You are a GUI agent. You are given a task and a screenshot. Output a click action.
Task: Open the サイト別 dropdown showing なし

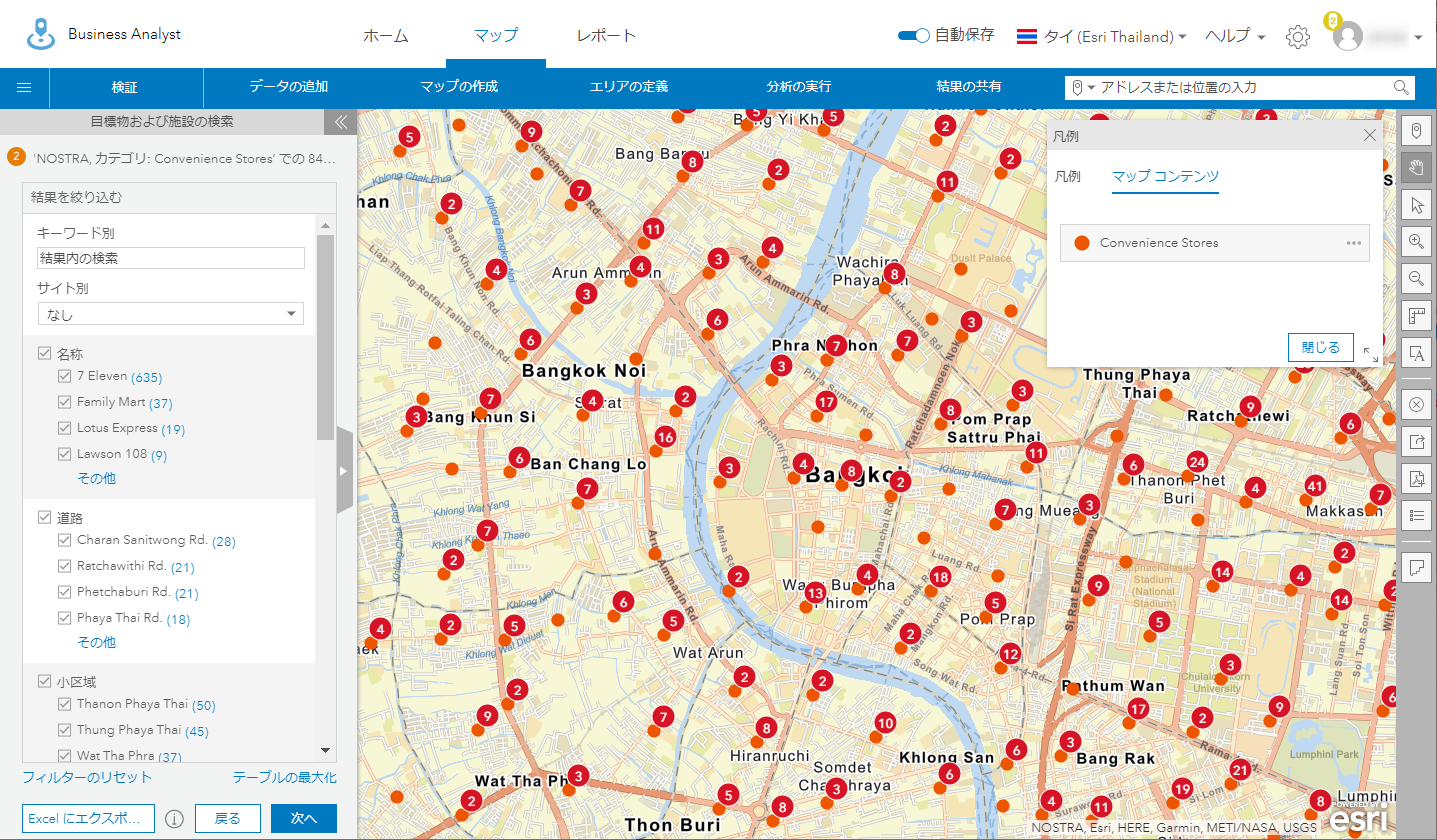[x=170, y=314]
